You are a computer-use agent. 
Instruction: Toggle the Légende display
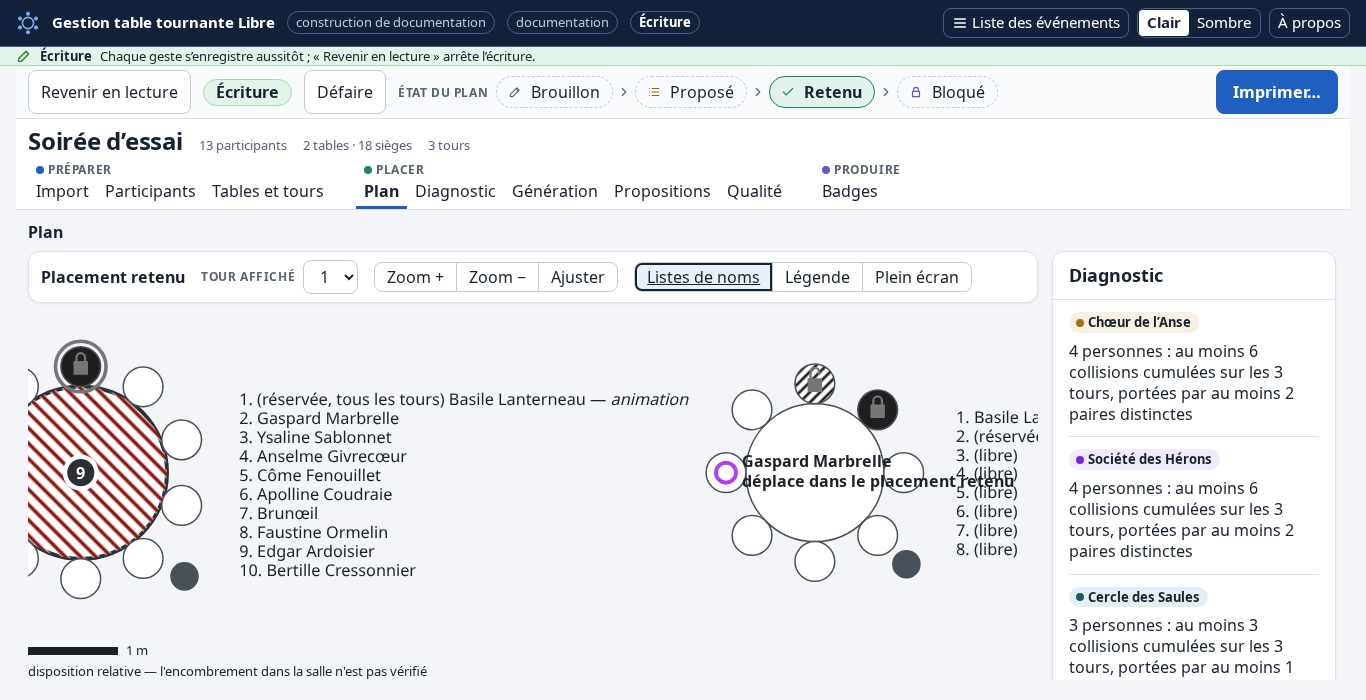click(817, 277)
